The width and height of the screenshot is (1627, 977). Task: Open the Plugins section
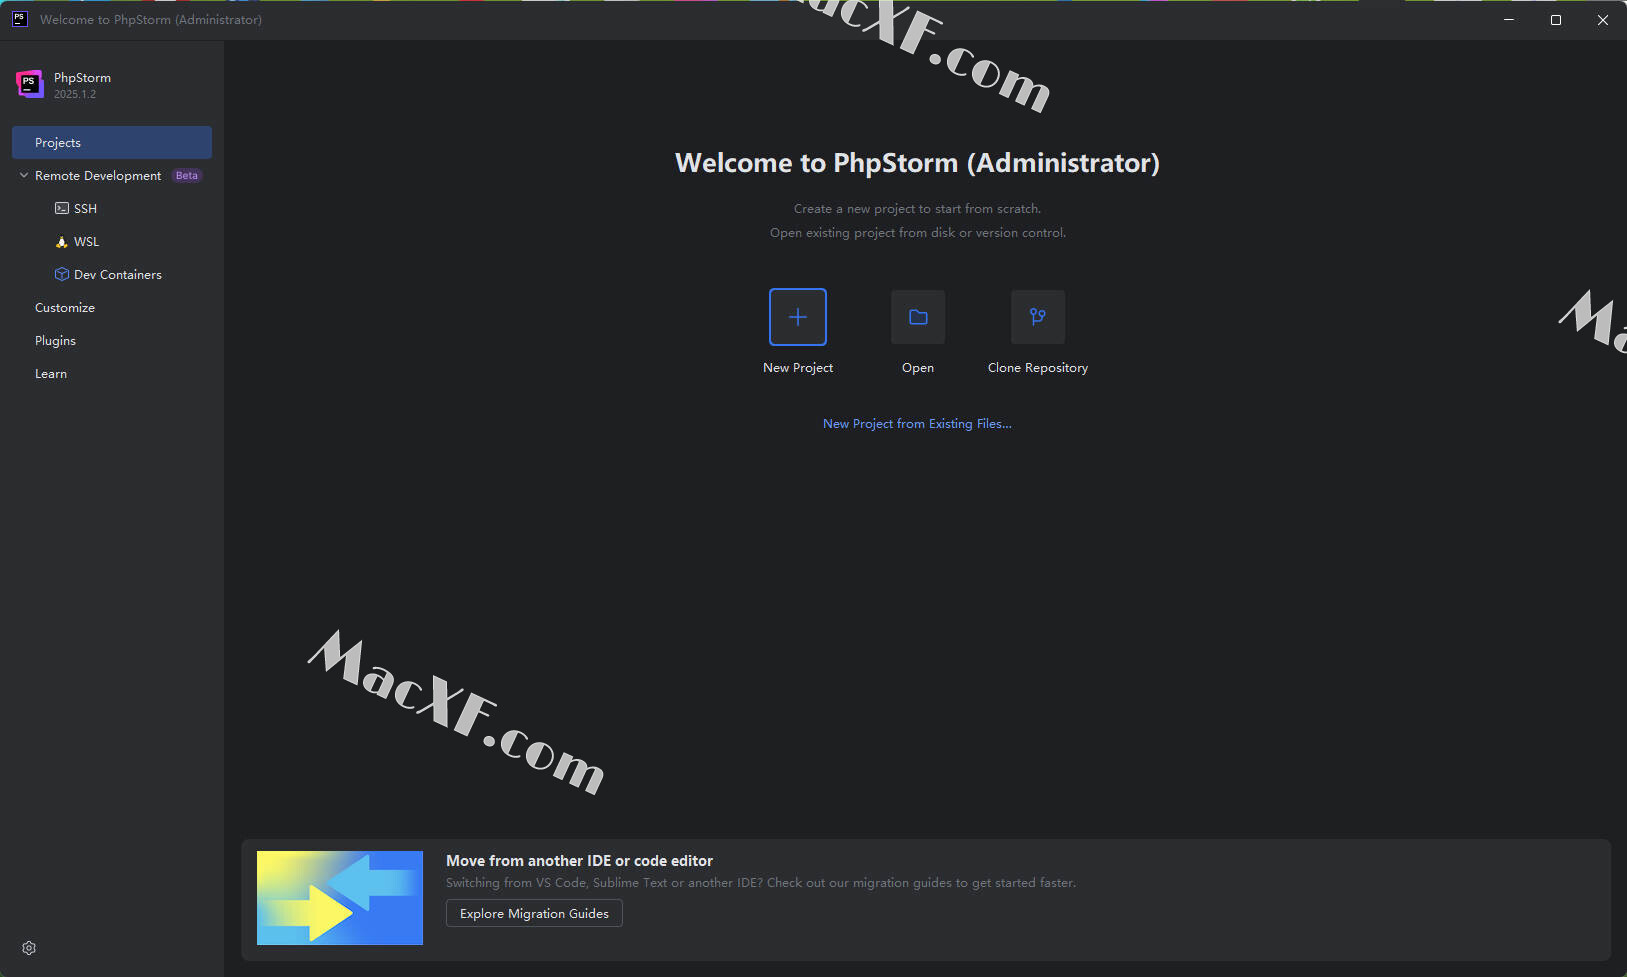pyautogui.click(x=55, y=340)
